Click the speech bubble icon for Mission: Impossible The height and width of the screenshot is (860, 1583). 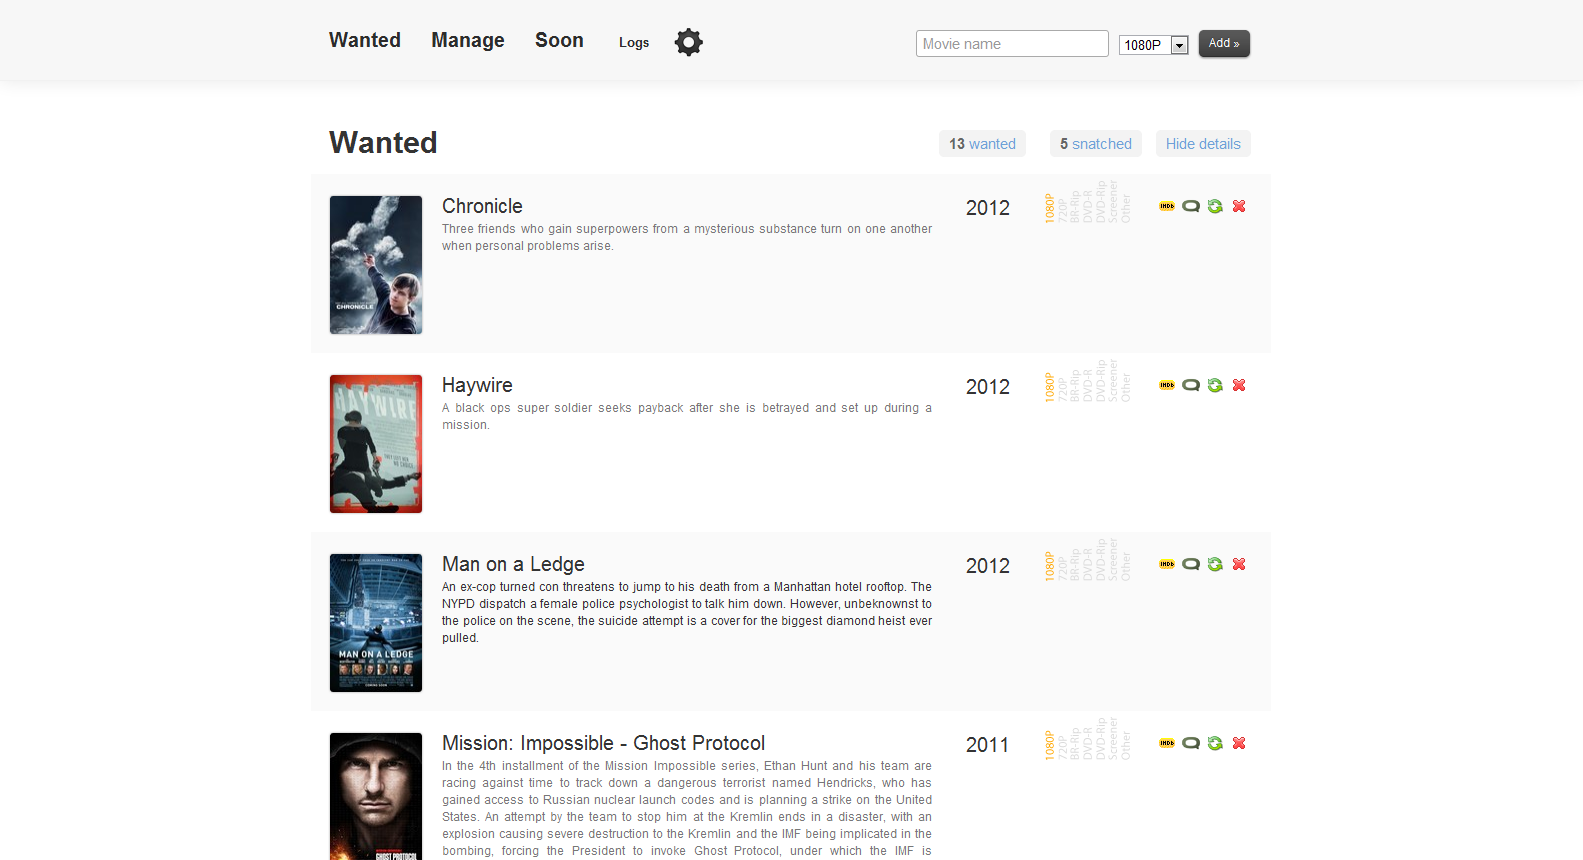(1191, 743)
